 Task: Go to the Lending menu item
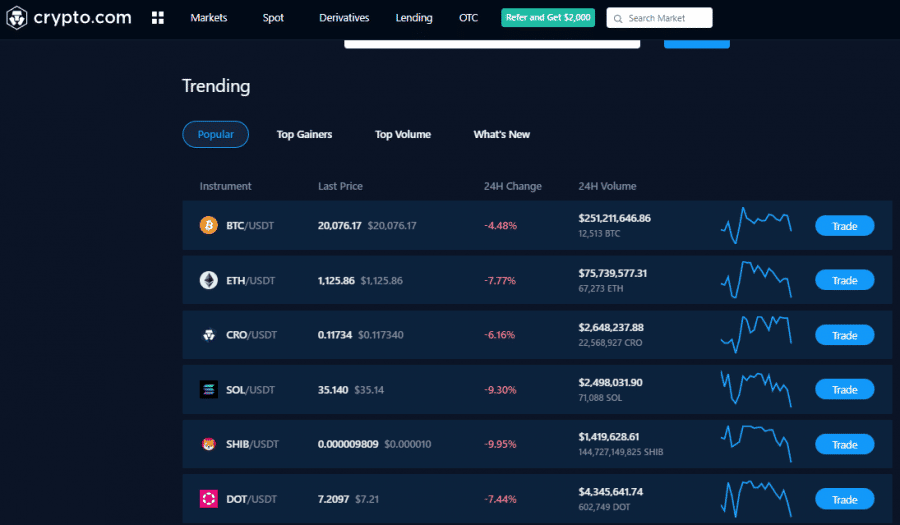click(414, 18)
